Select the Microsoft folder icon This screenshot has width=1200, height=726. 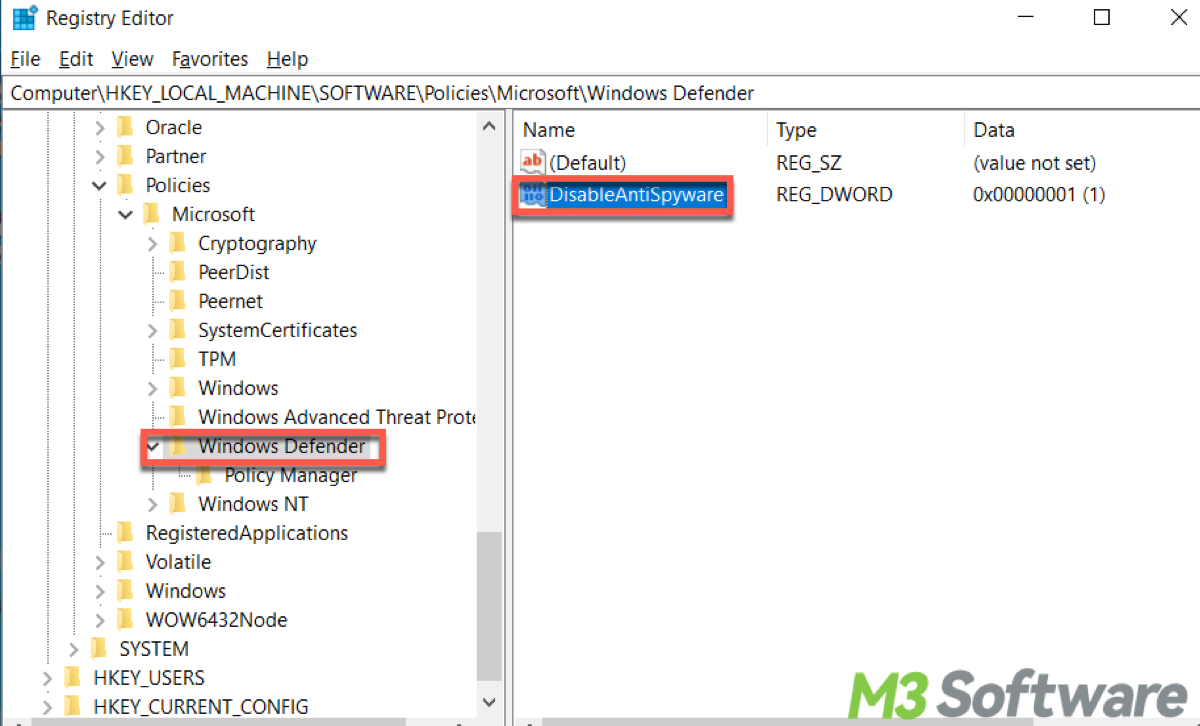pos(151,214)
